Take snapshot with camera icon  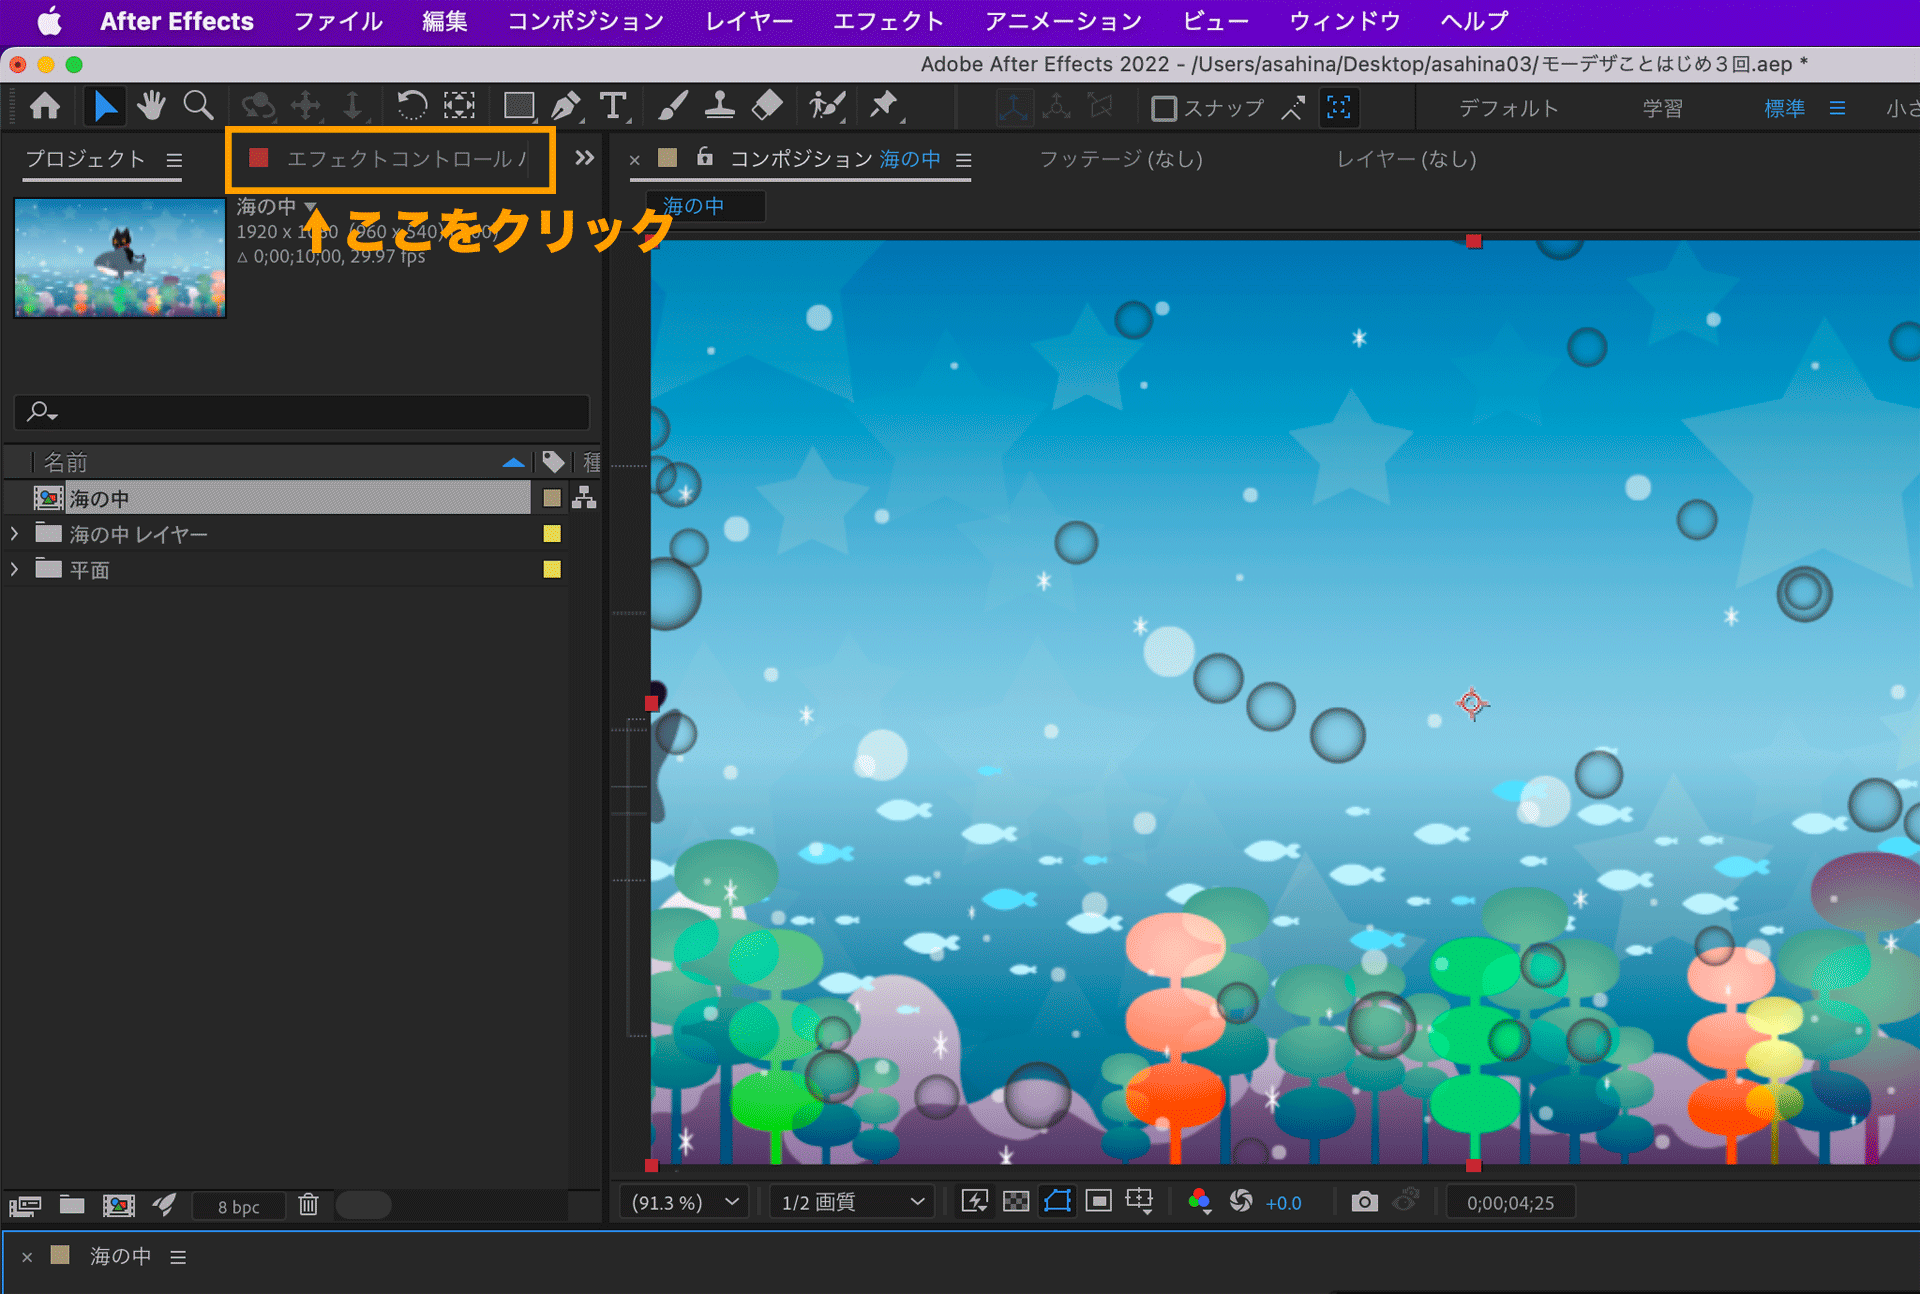coord(1364,1202)
